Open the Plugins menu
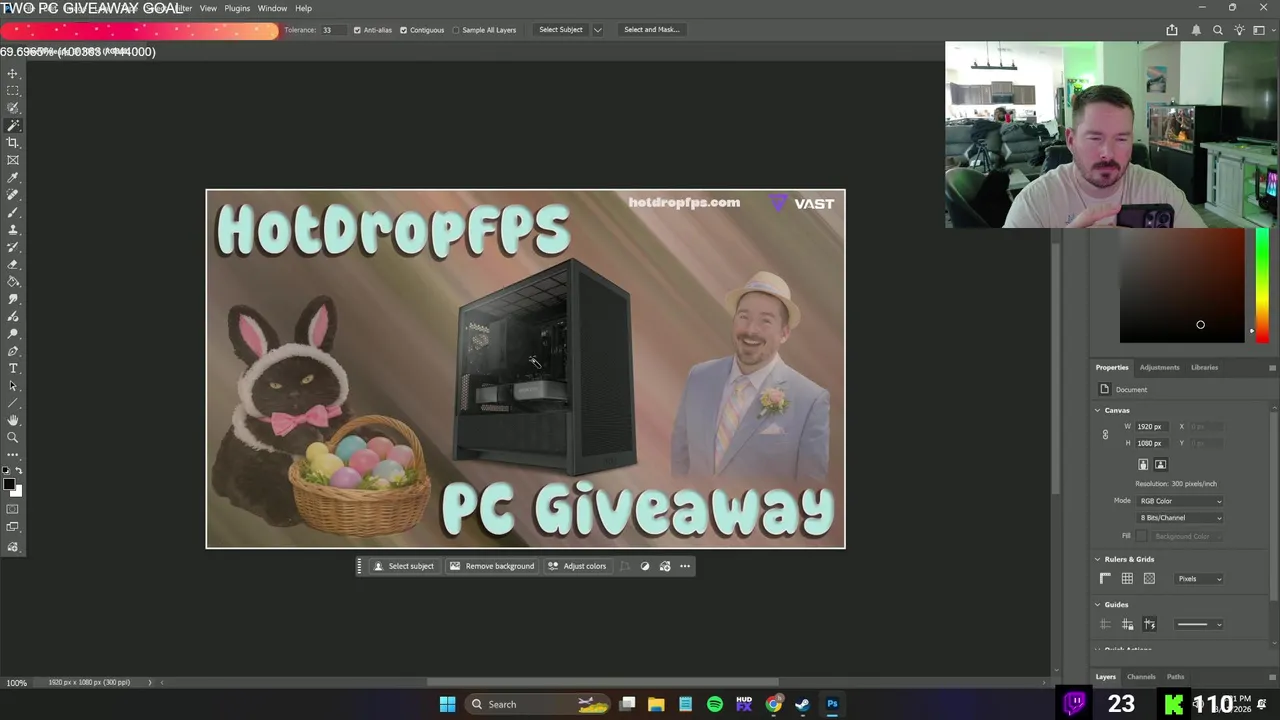This screenshot has height=720, width=1280. (237, 8)
